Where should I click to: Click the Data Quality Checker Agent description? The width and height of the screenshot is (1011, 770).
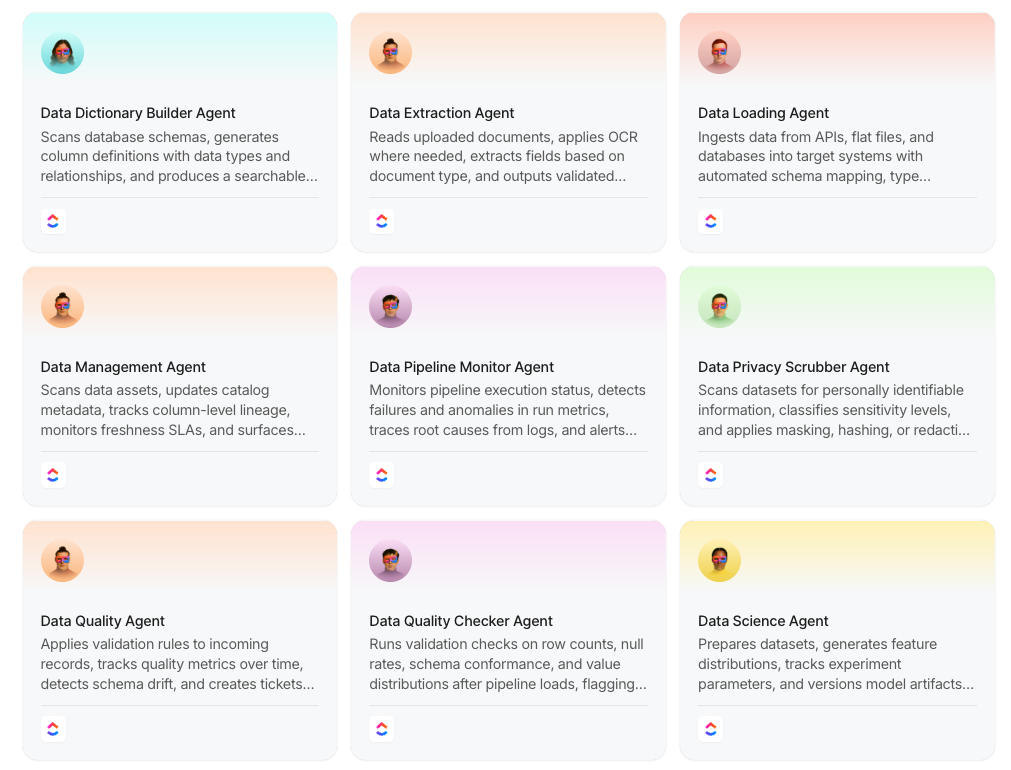(507, 664)
